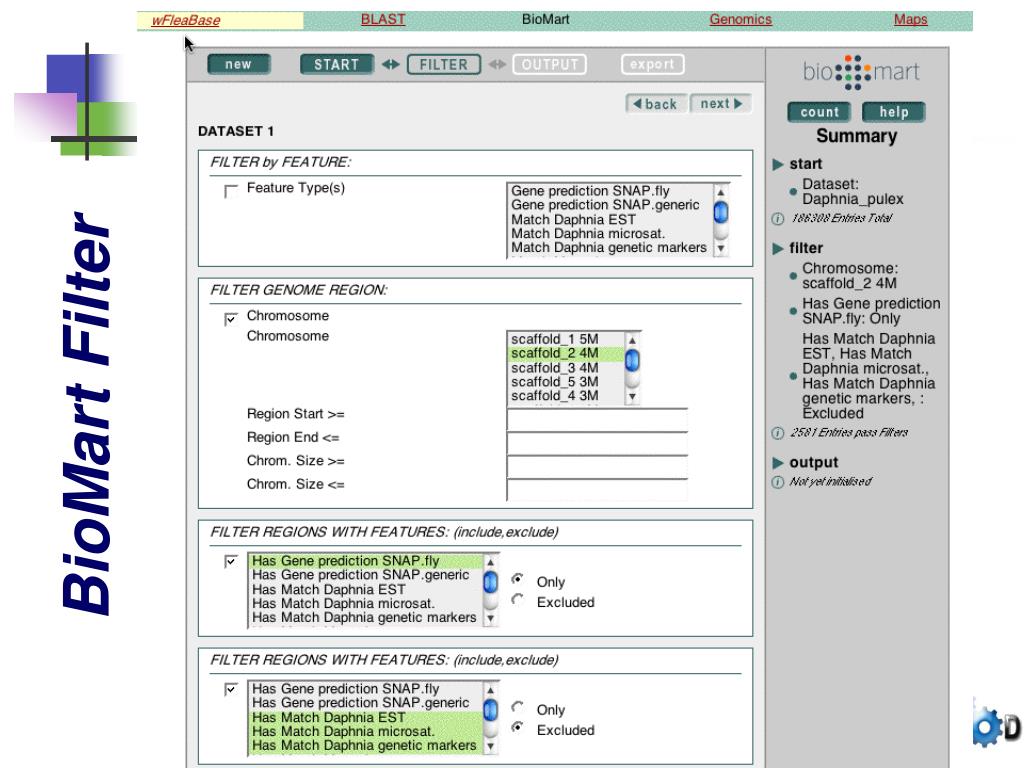This screenshot has width=1024, height=768.
Task: Open the Genomics tab
Action: click(741, 20)
